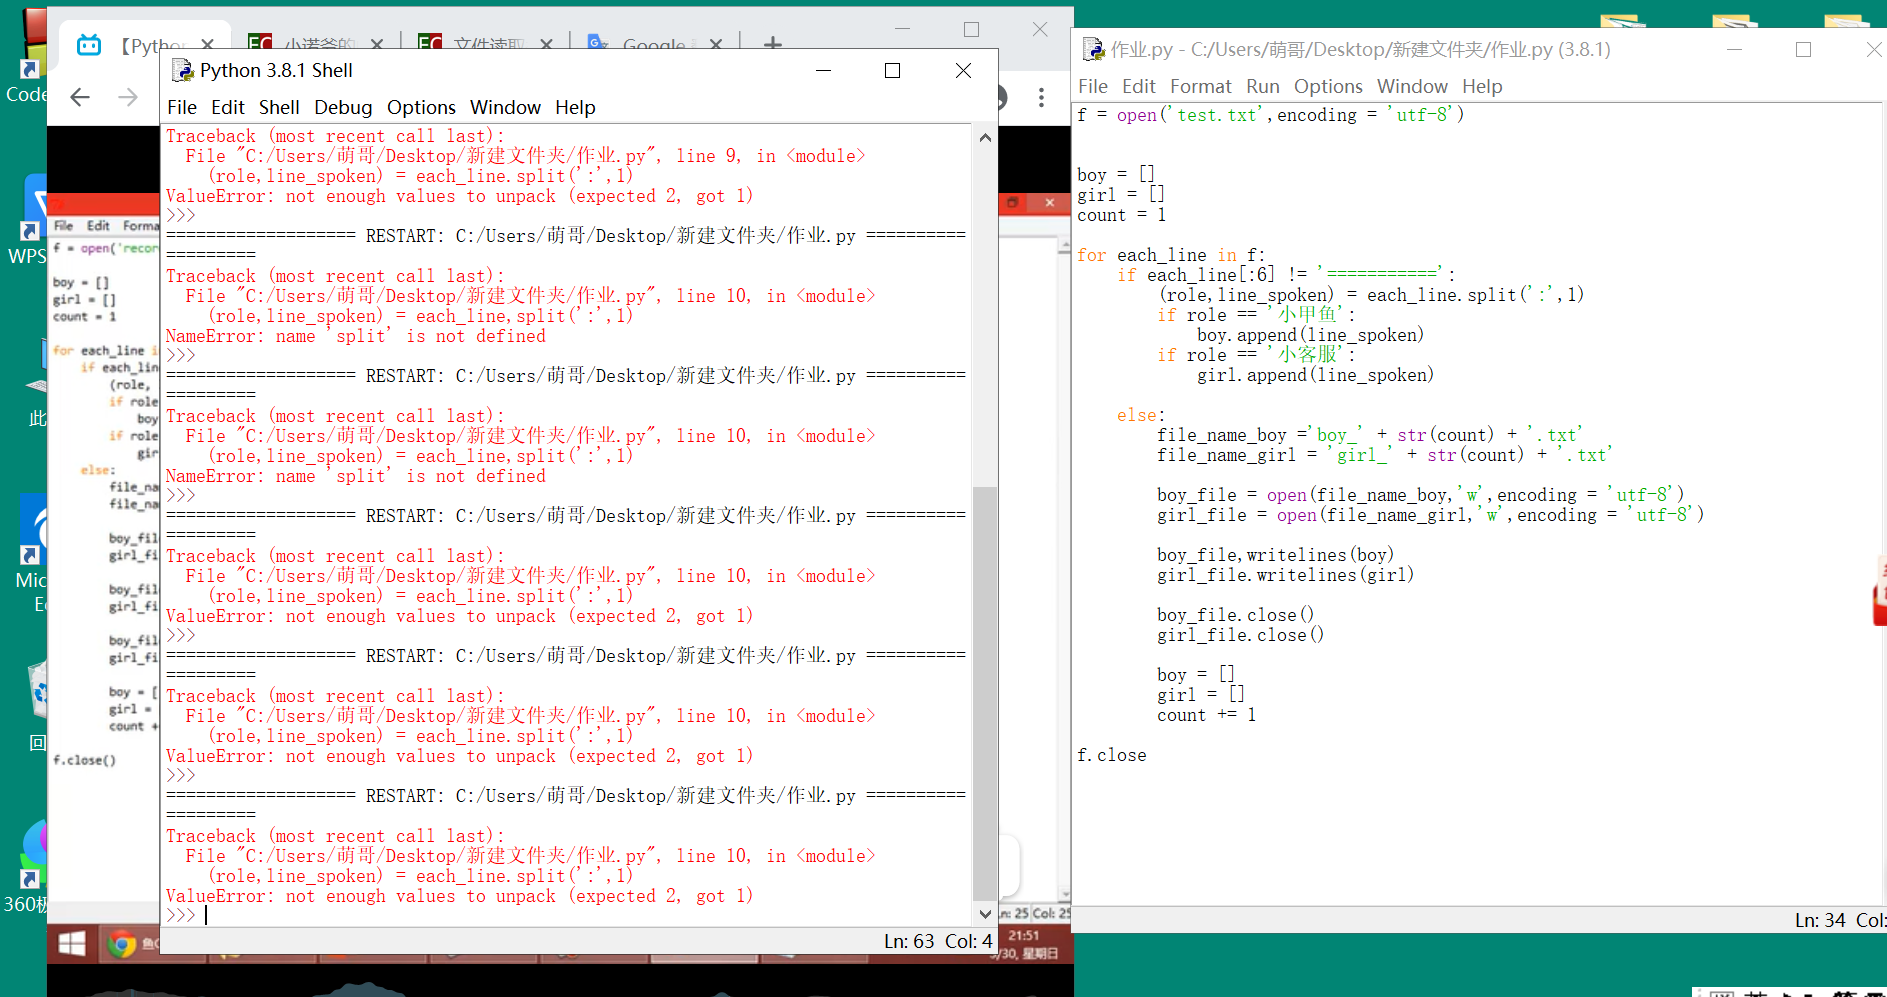
Task: Open the File menu in Python Shell
Action: [182, 107]
